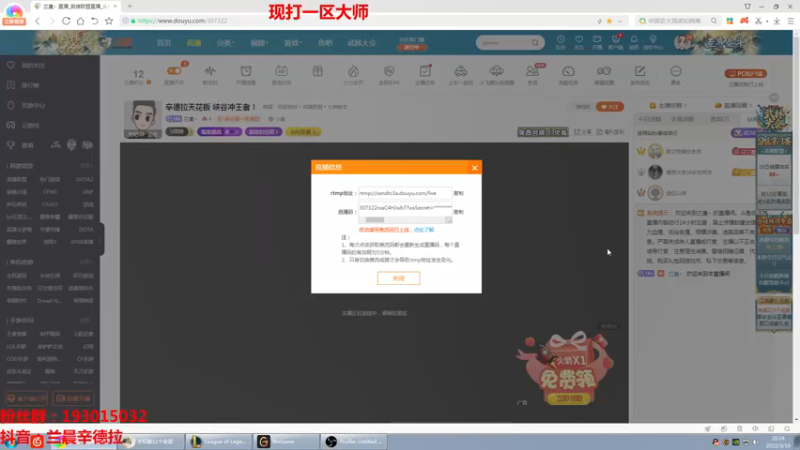The image size is (800, 450).
Task: Open the 直播 nav item
Action: pyautogui.click(x=194, y=43)
